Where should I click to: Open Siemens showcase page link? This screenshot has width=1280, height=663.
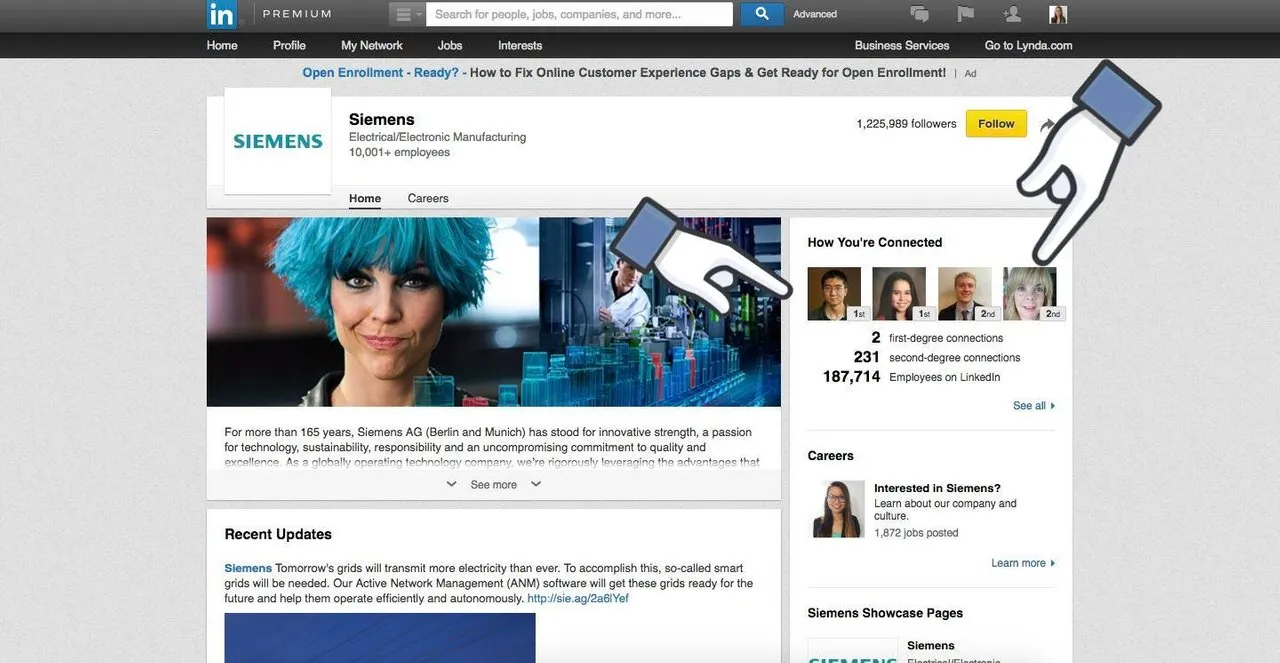coord(930,646)
